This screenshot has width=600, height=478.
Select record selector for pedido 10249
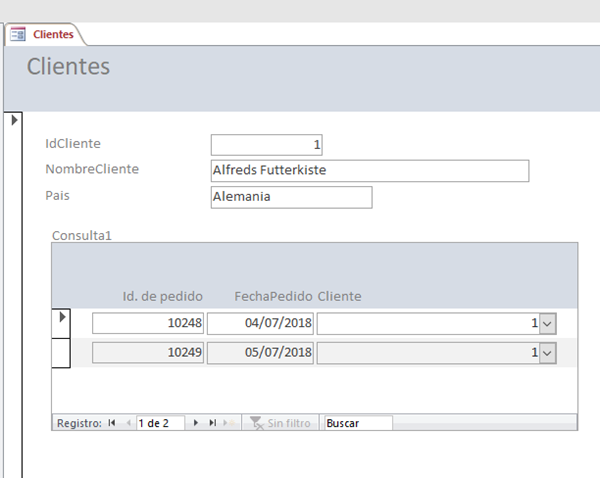click(62, 352)
